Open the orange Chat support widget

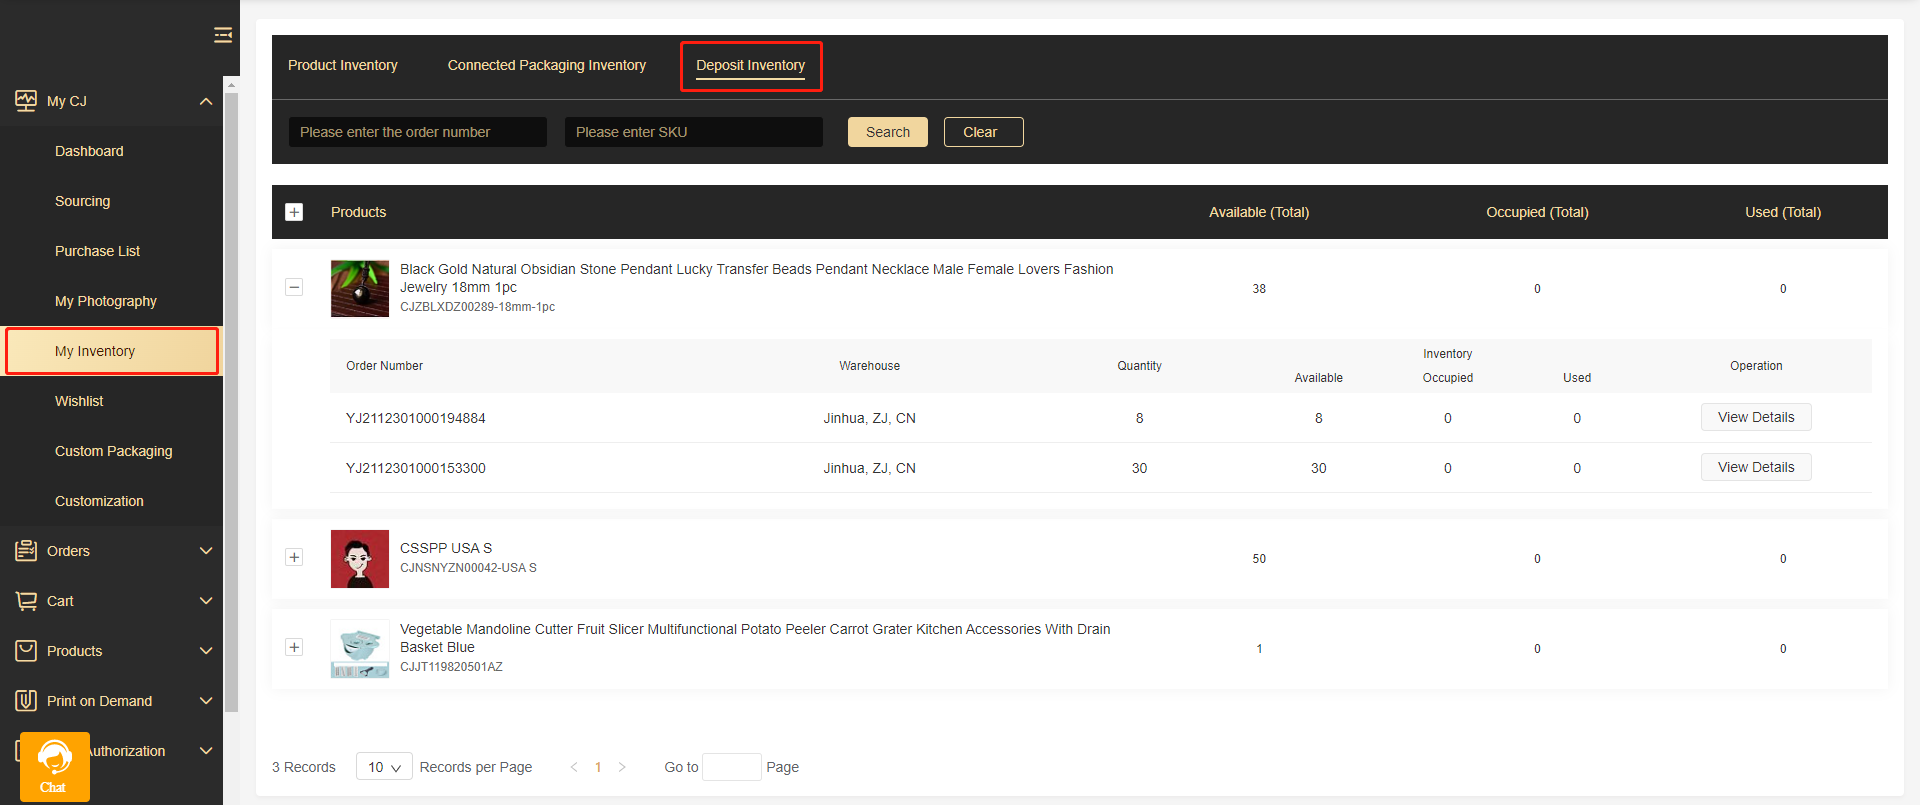pyautogui.click(x=54, y=766)
